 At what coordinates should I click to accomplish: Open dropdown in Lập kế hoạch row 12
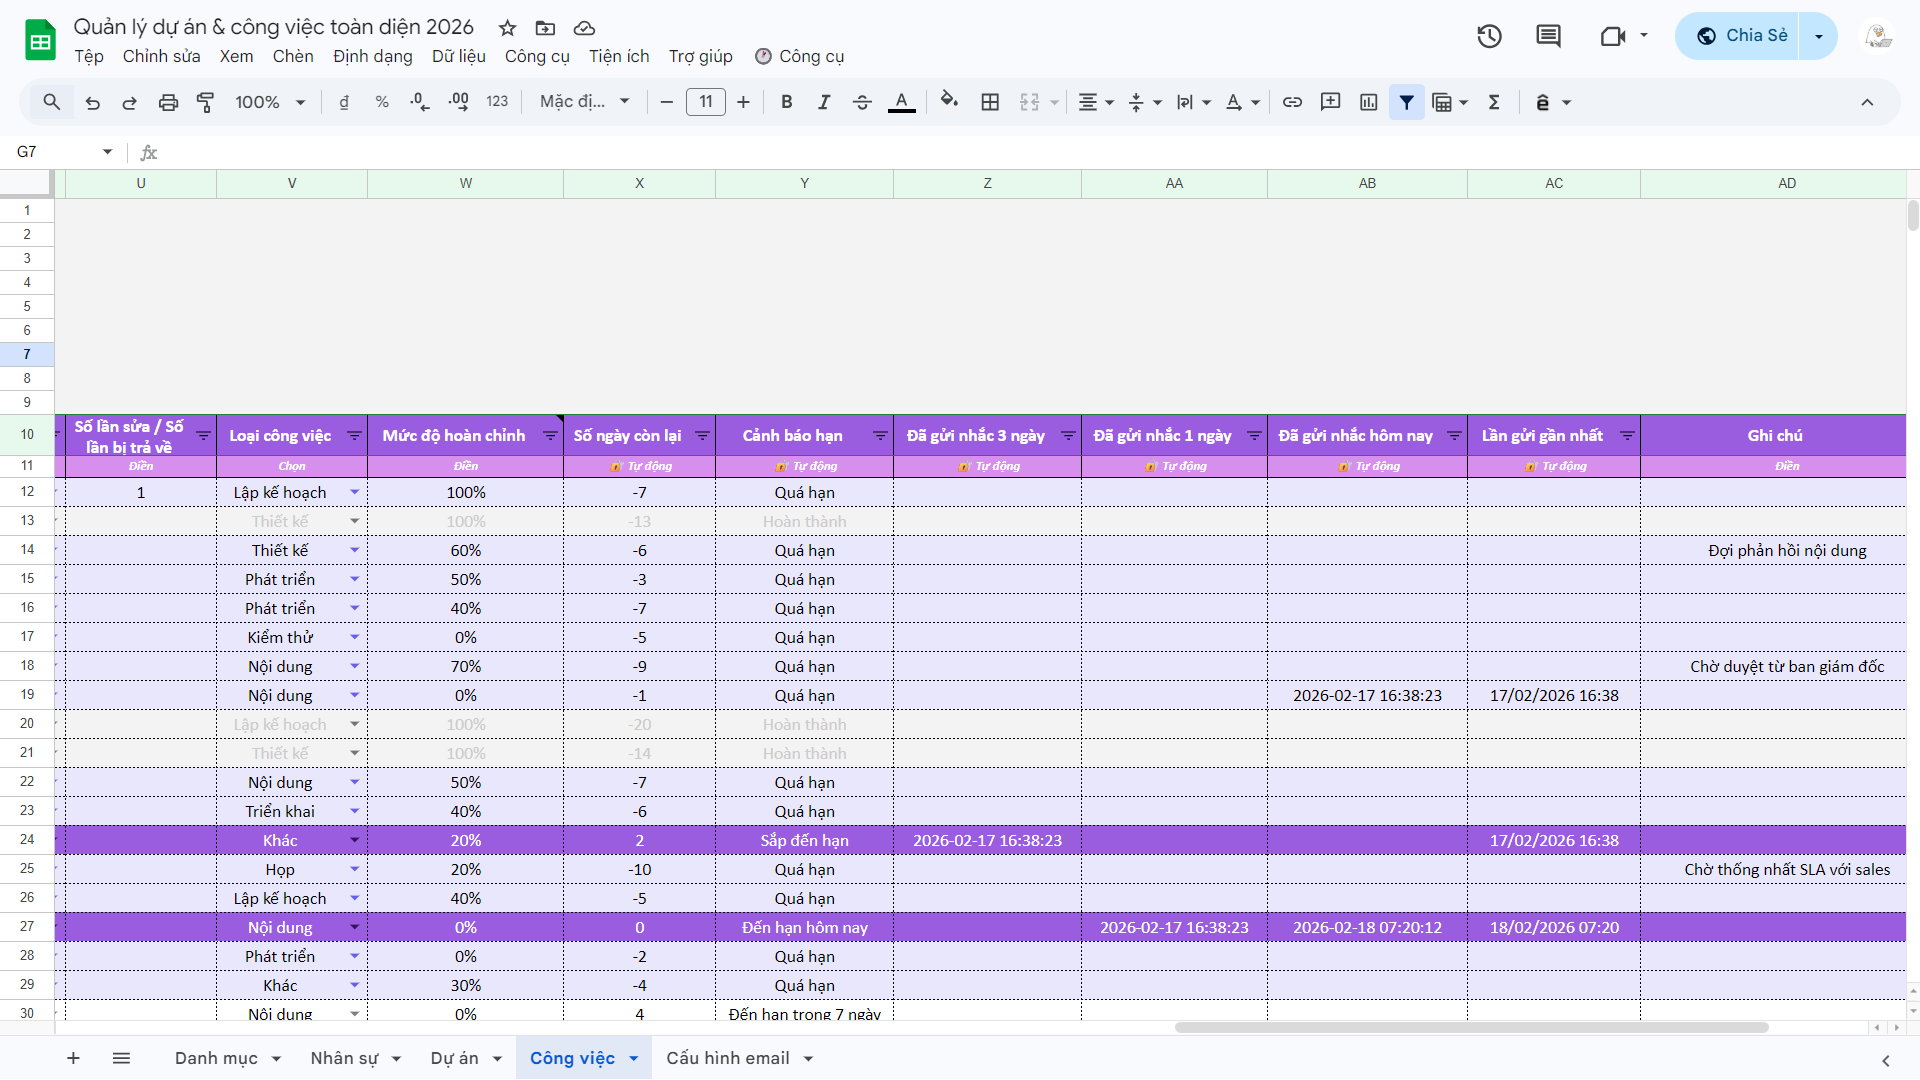[x=354, y=492]
